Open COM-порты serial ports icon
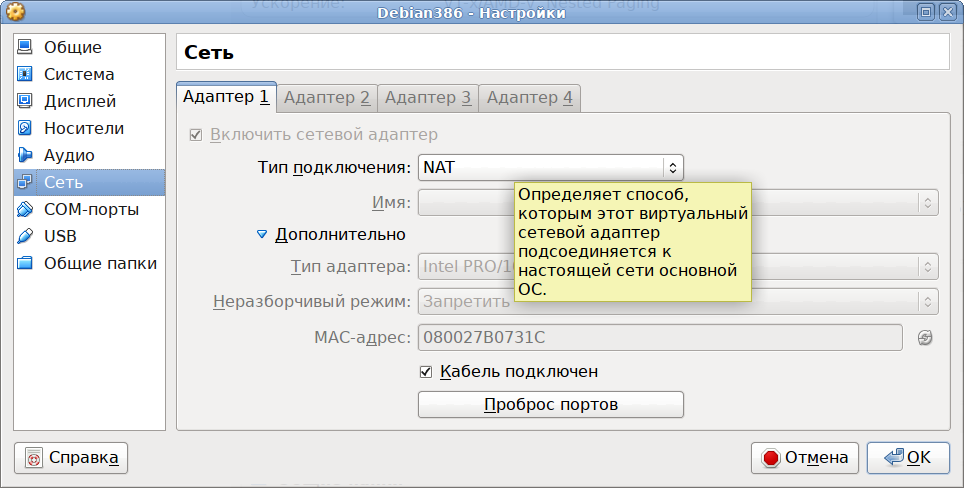This screenshot has width=964, height=488. 26,209
